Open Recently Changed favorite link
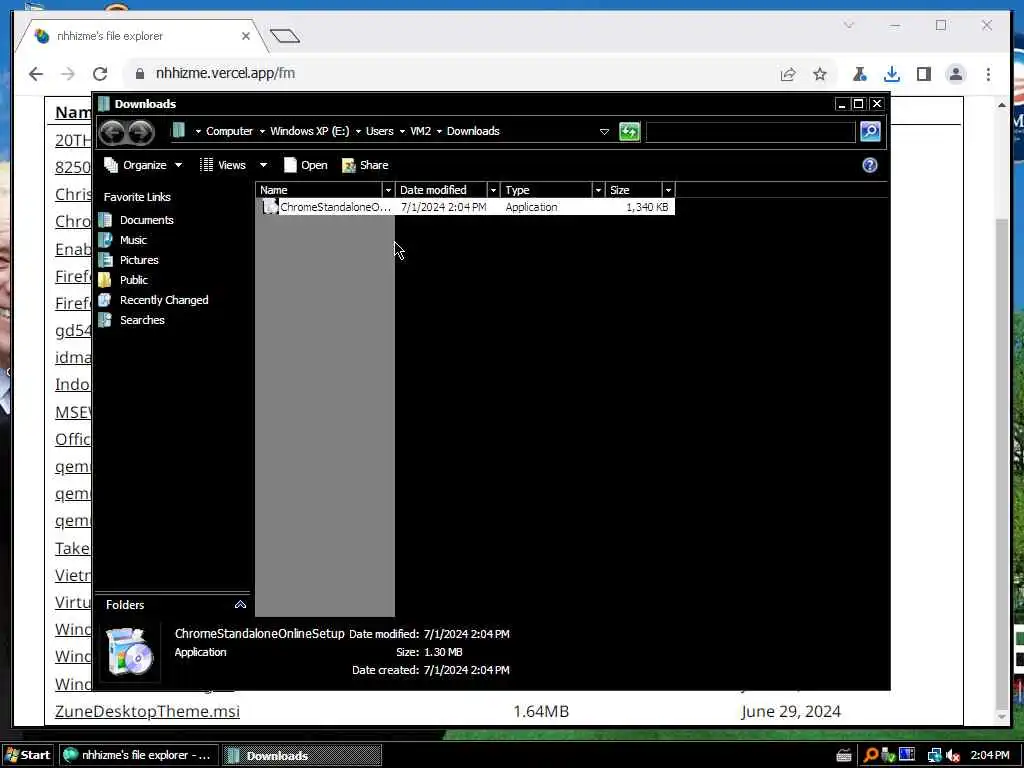The height and width of the screenshot is (768, 1024). [x=164, y=300]
